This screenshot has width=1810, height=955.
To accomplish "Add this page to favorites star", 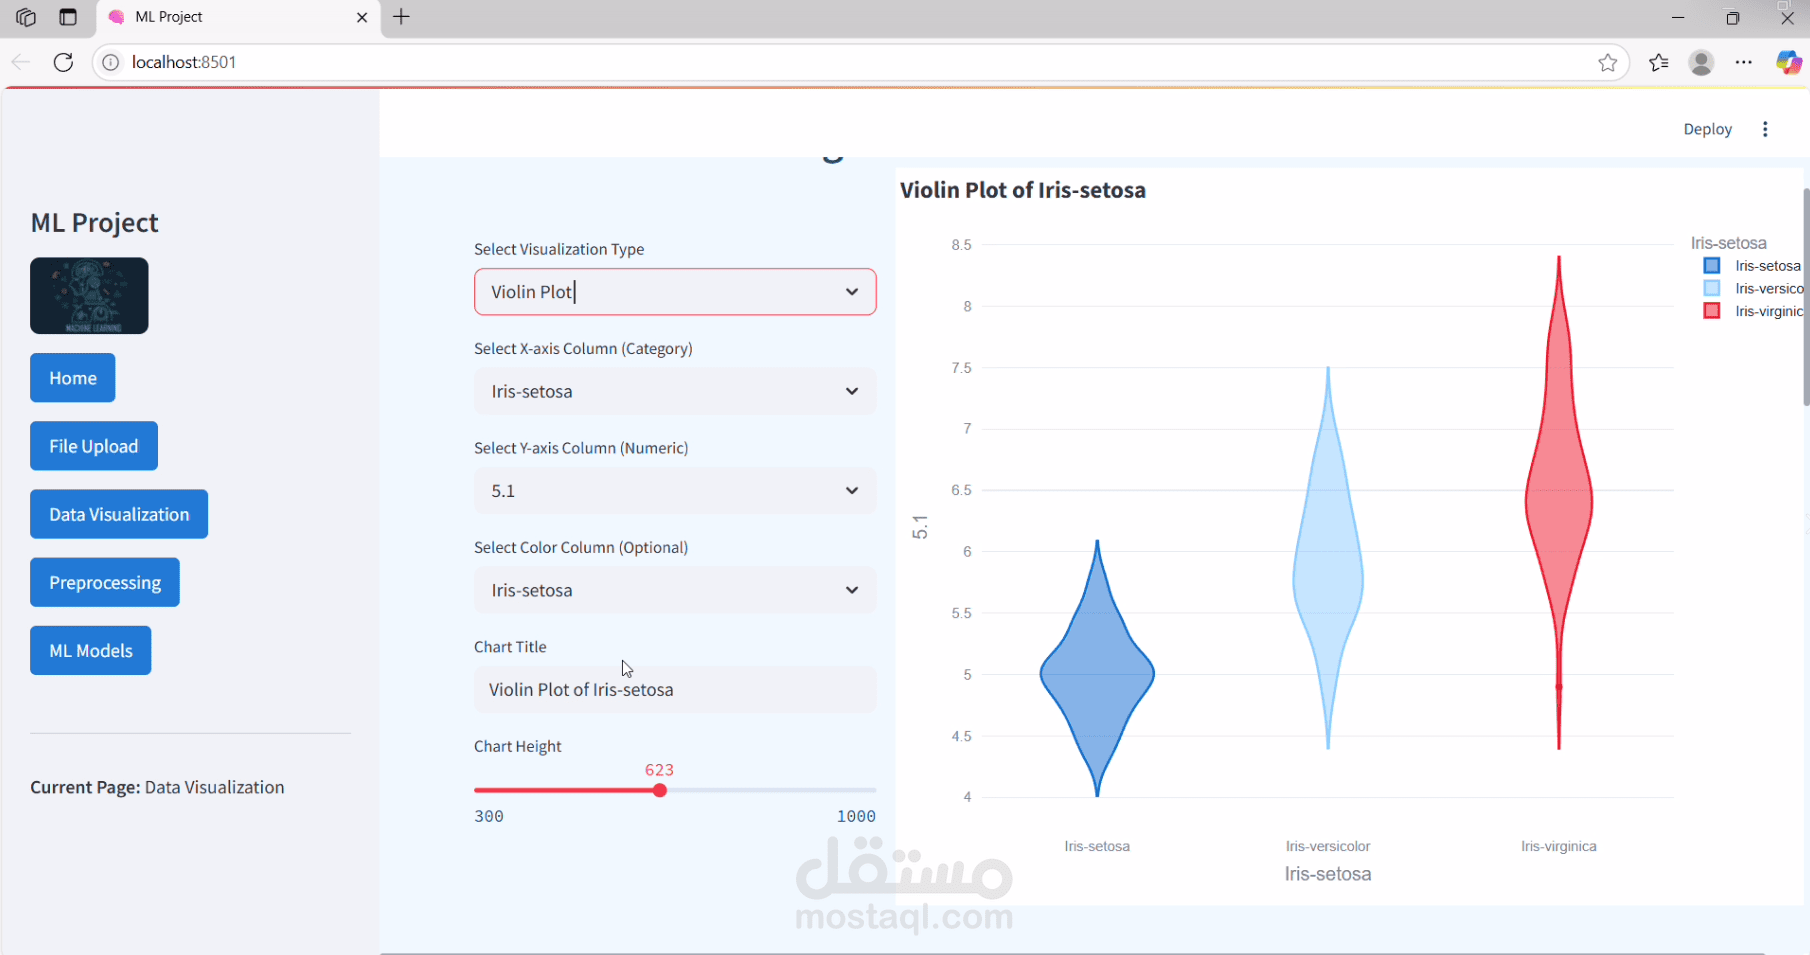I will point(1608,63).
